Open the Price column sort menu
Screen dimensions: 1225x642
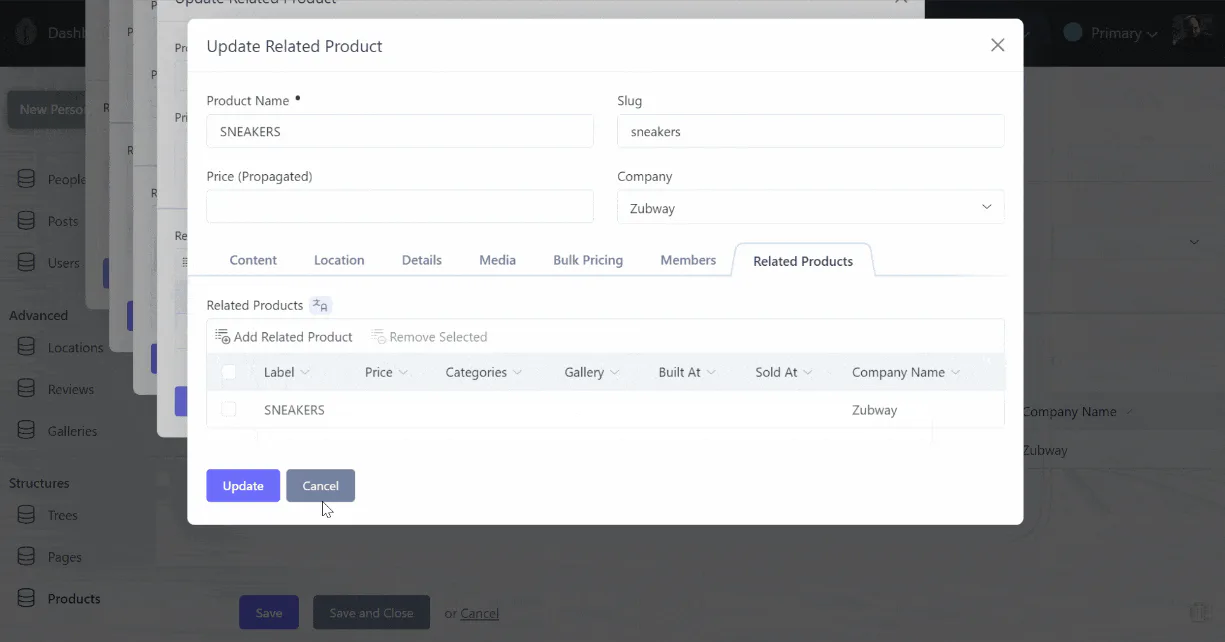pyautogui.click(x=403, y=372)
